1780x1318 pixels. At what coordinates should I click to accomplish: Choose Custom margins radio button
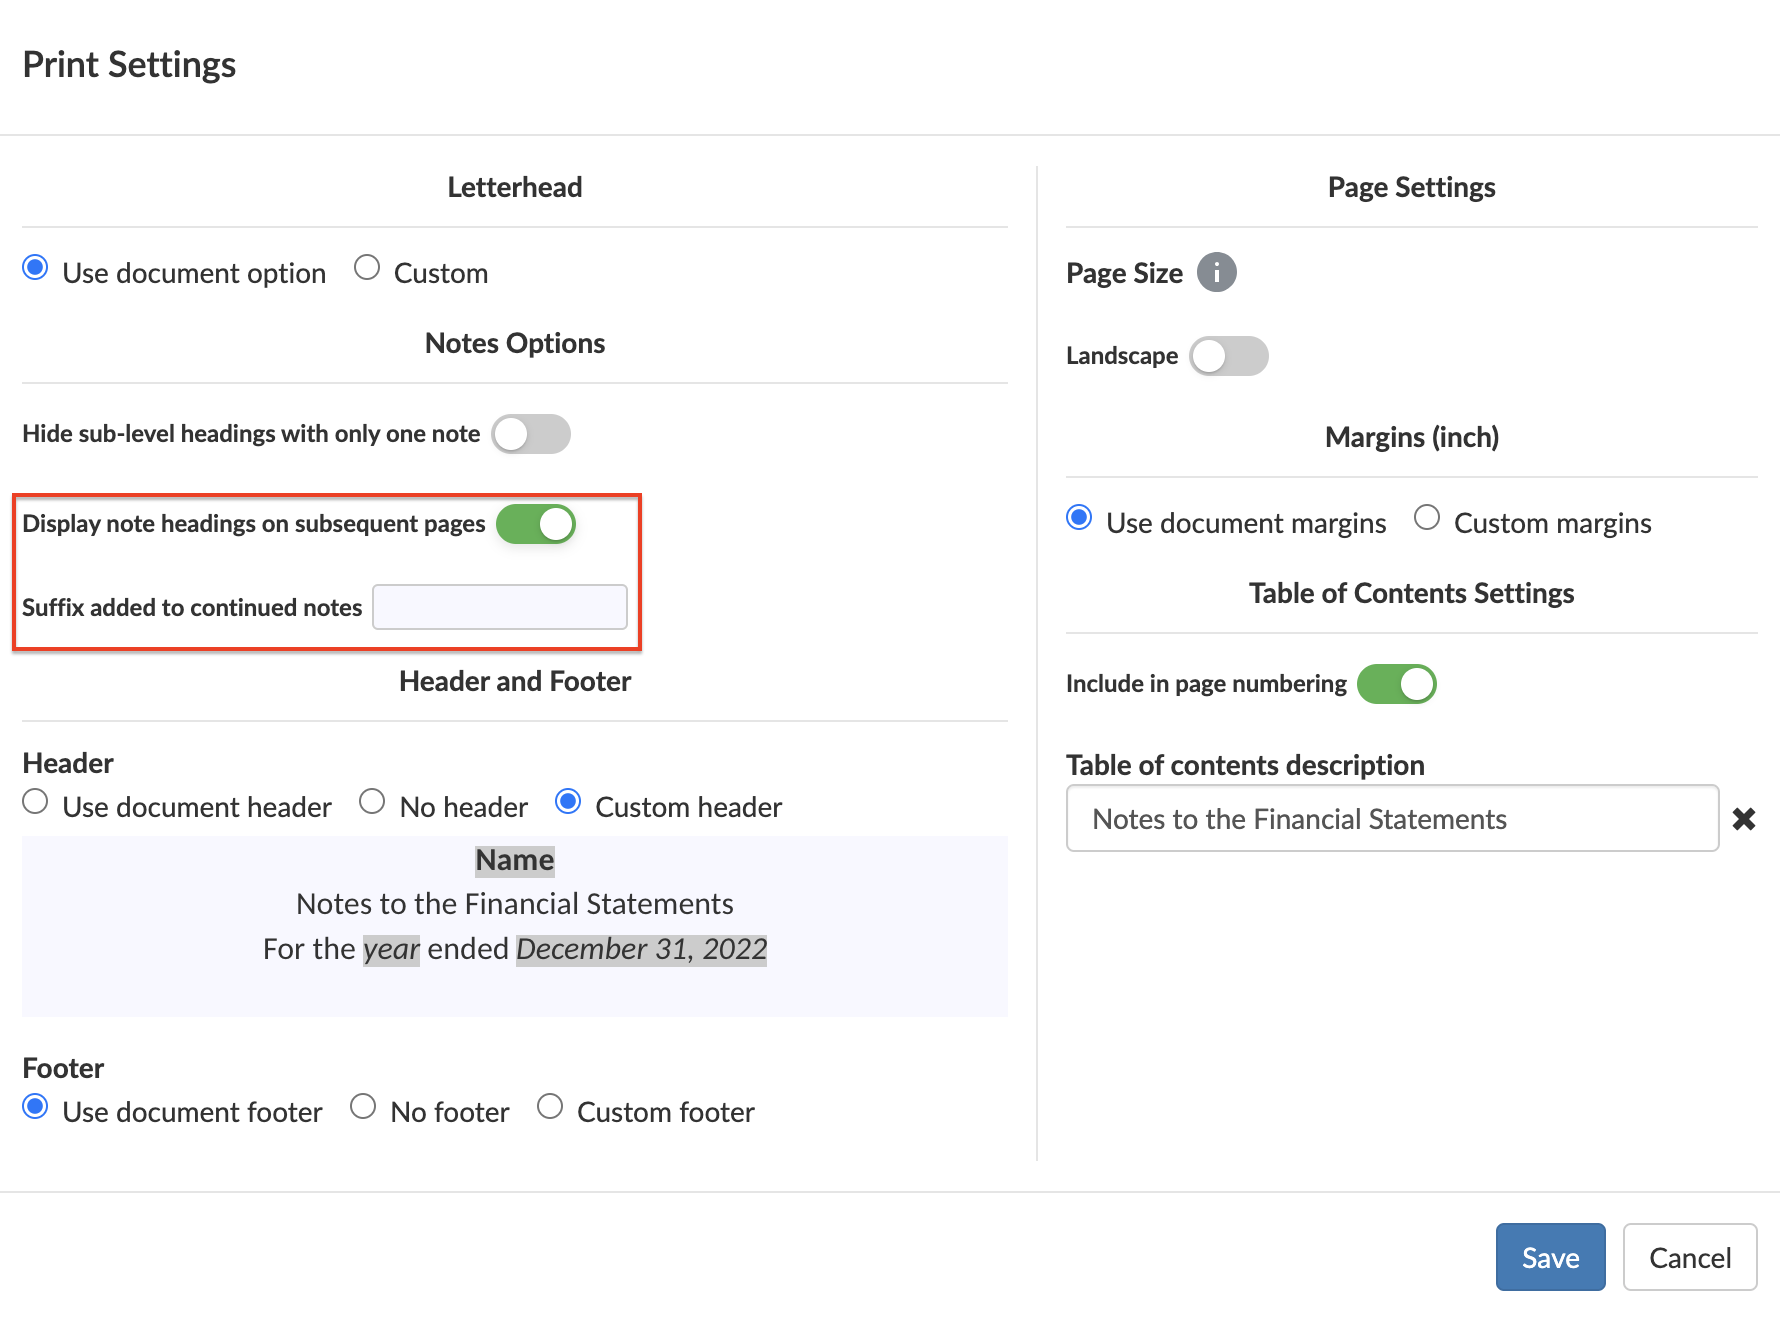(x=1427, y=518)
